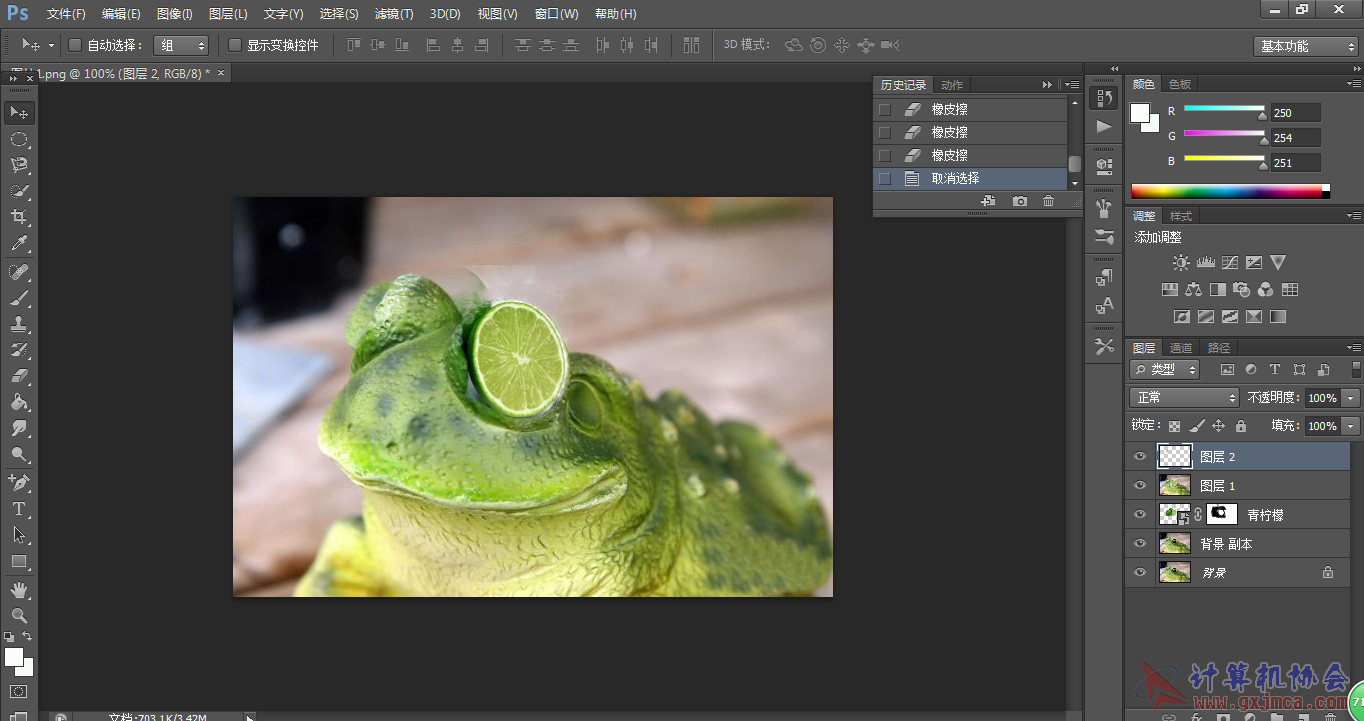Open the Layers panel flyout menu

[1353, 348]
